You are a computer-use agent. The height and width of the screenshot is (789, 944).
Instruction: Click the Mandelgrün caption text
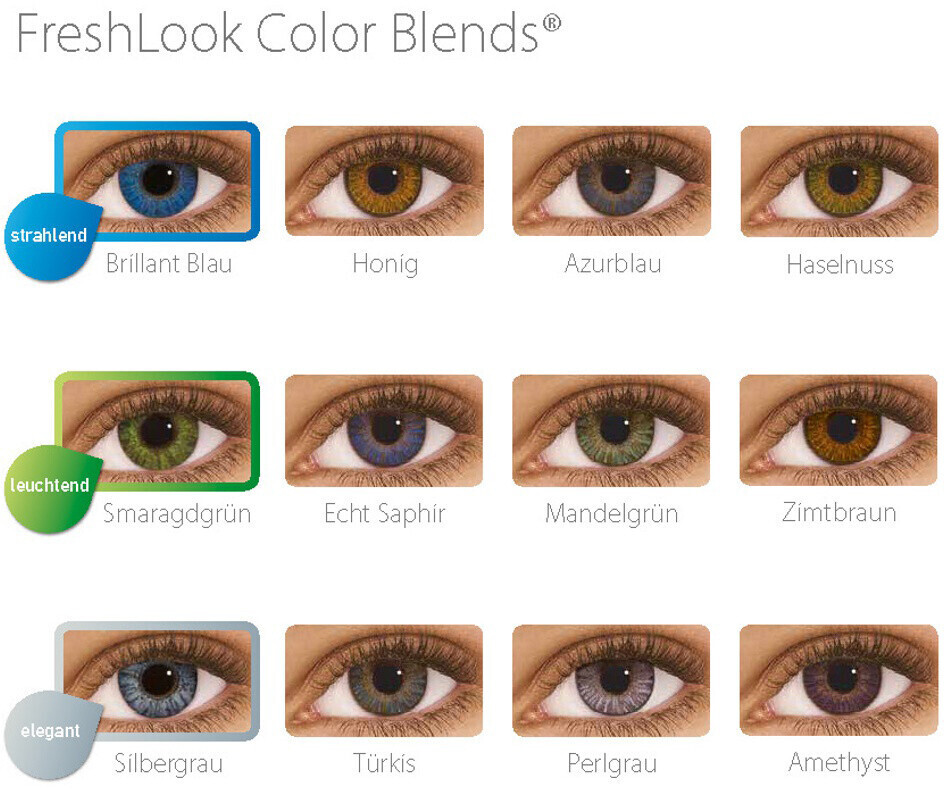[x=612, y=515]
